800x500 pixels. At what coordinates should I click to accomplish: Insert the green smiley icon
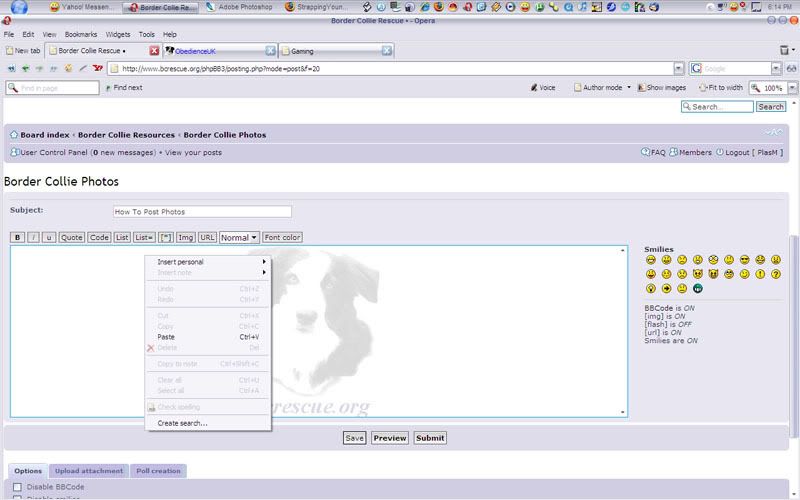point(697,288)
